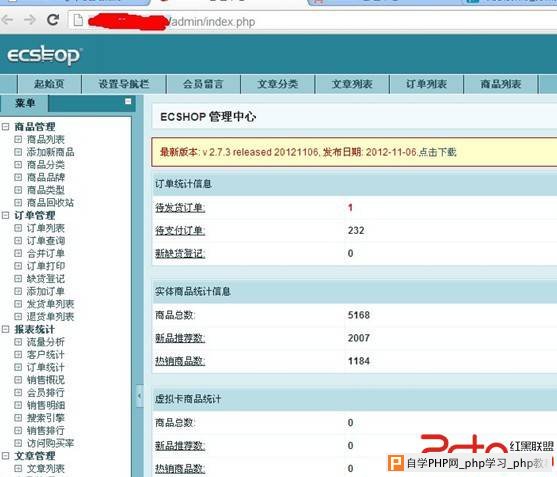Open 退货单列表 in sidebar

tap(50, 316)
